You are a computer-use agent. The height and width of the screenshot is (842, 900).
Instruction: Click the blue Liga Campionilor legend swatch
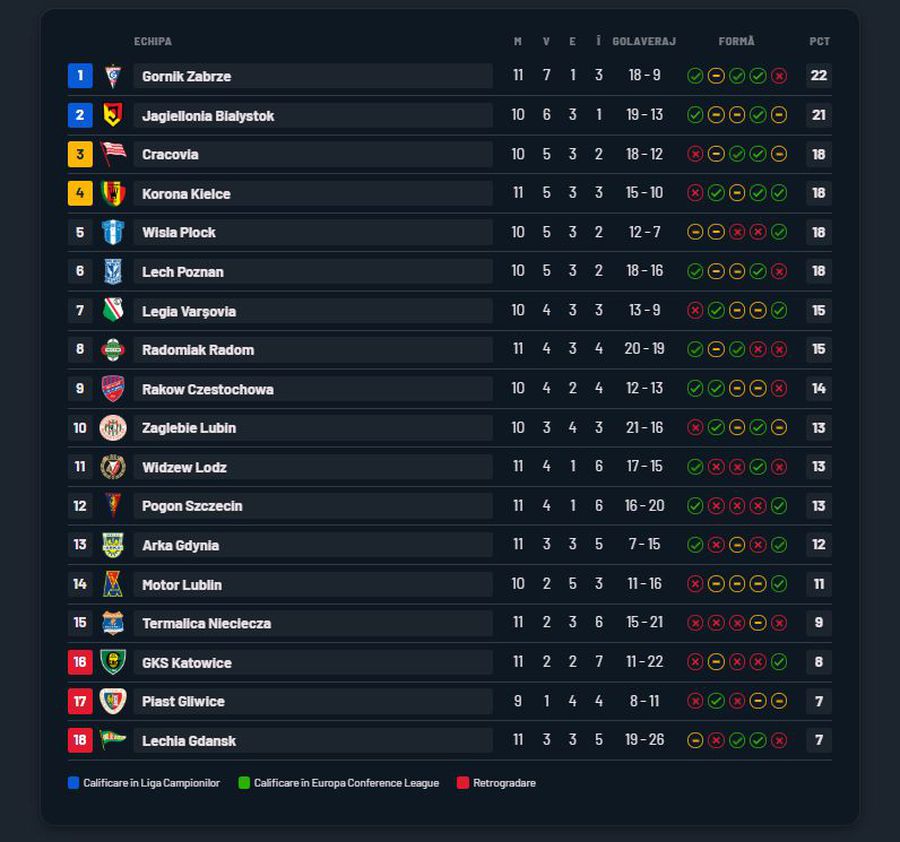[x=74, y=783]
